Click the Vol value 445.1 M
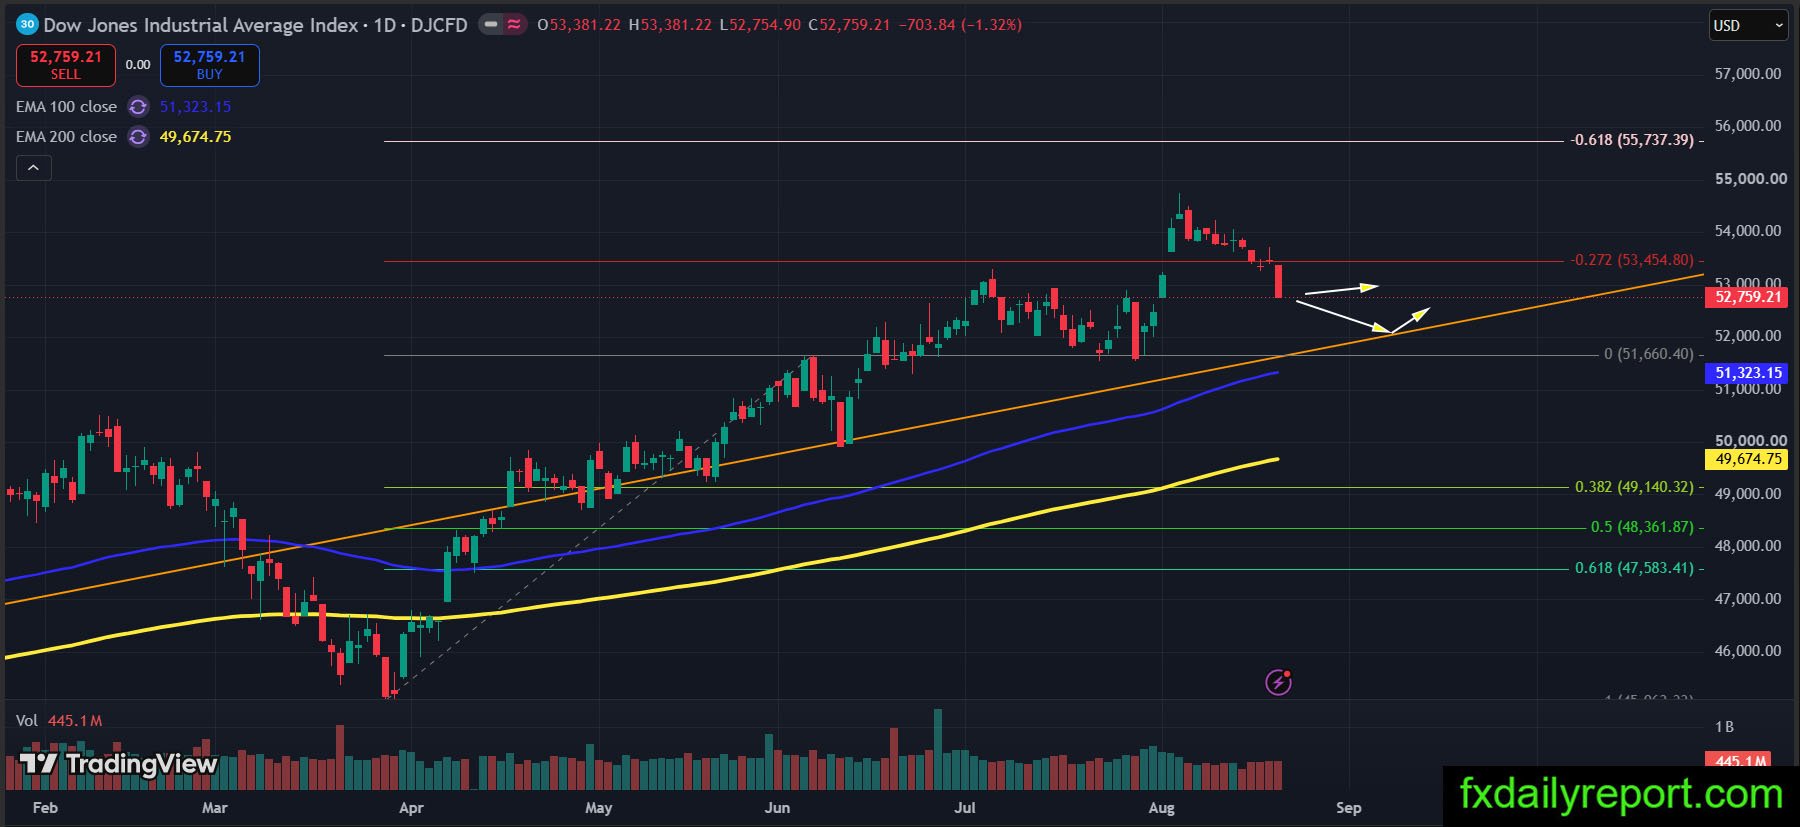 75,720
